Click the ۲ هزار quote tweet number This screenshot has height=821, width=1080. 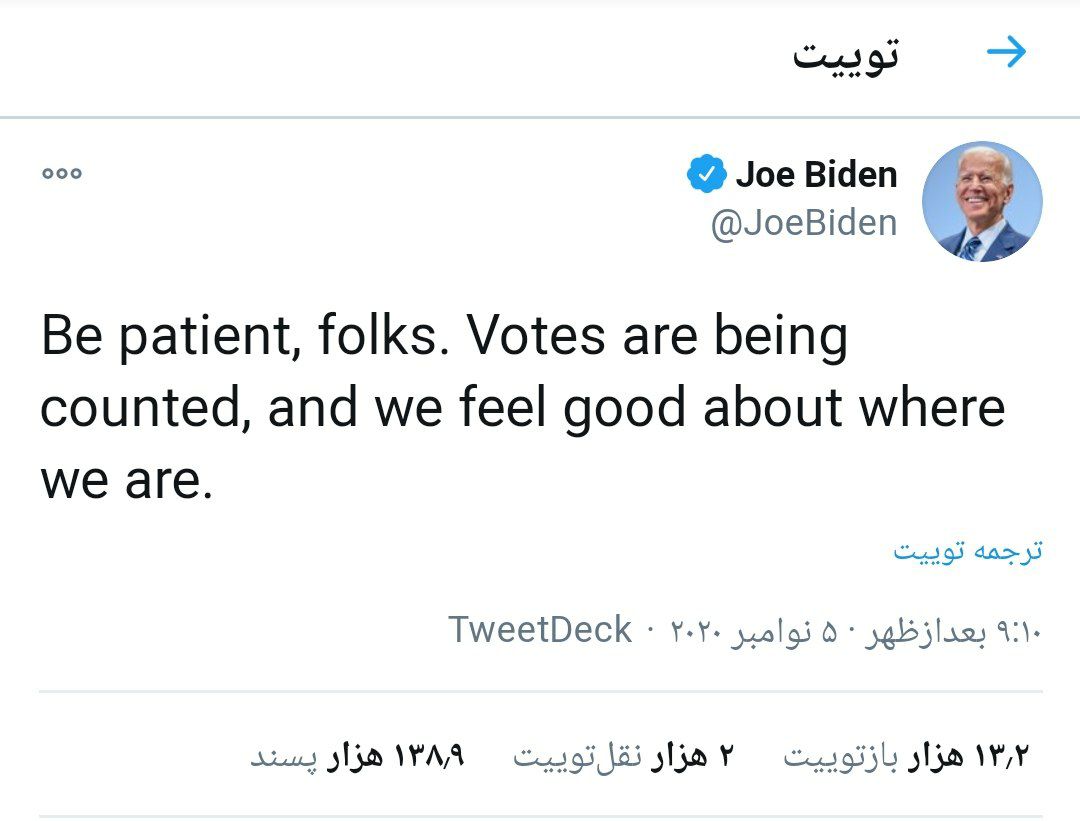coord(694,757)
